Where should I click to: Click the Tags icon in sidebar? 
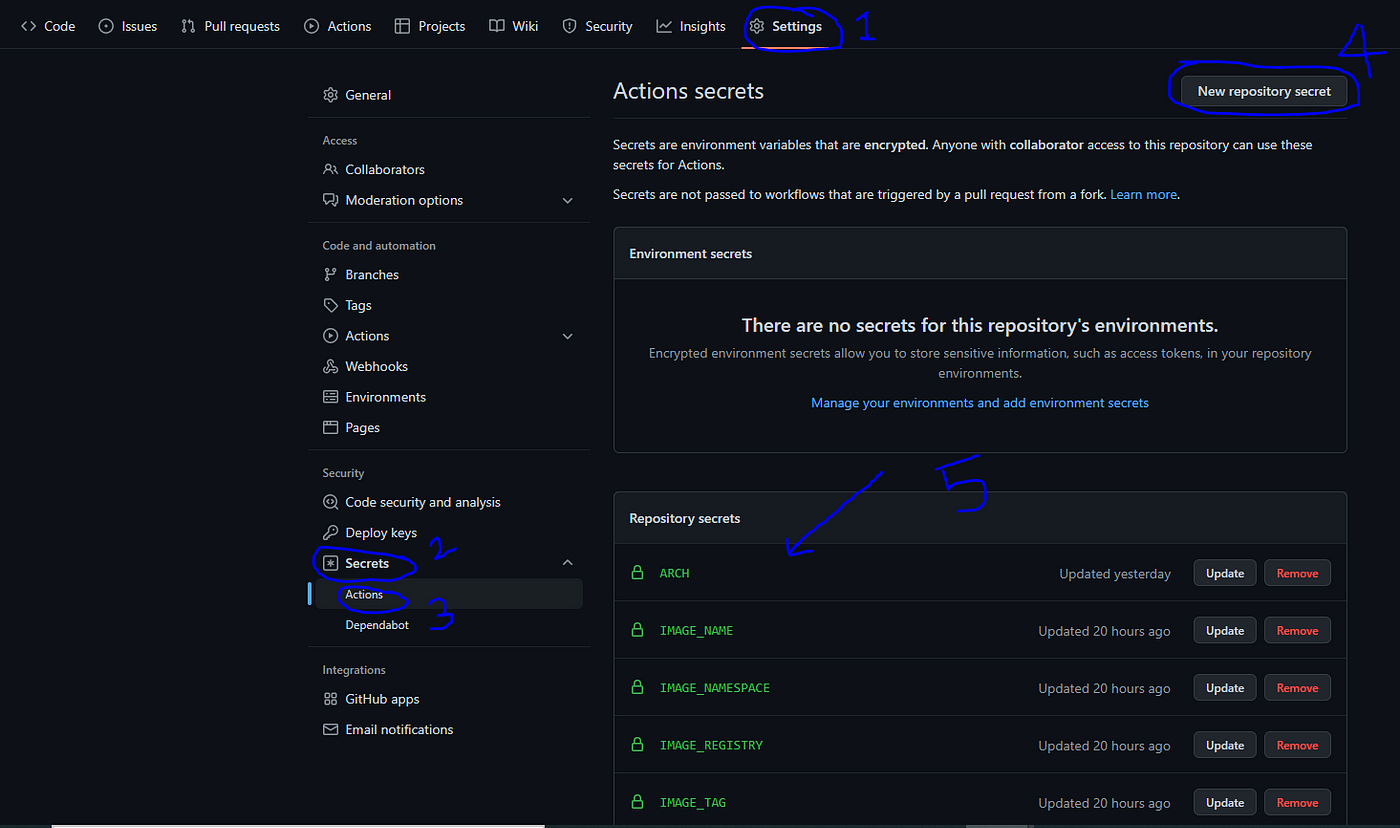pyautogui.click(x=330, y=305)
